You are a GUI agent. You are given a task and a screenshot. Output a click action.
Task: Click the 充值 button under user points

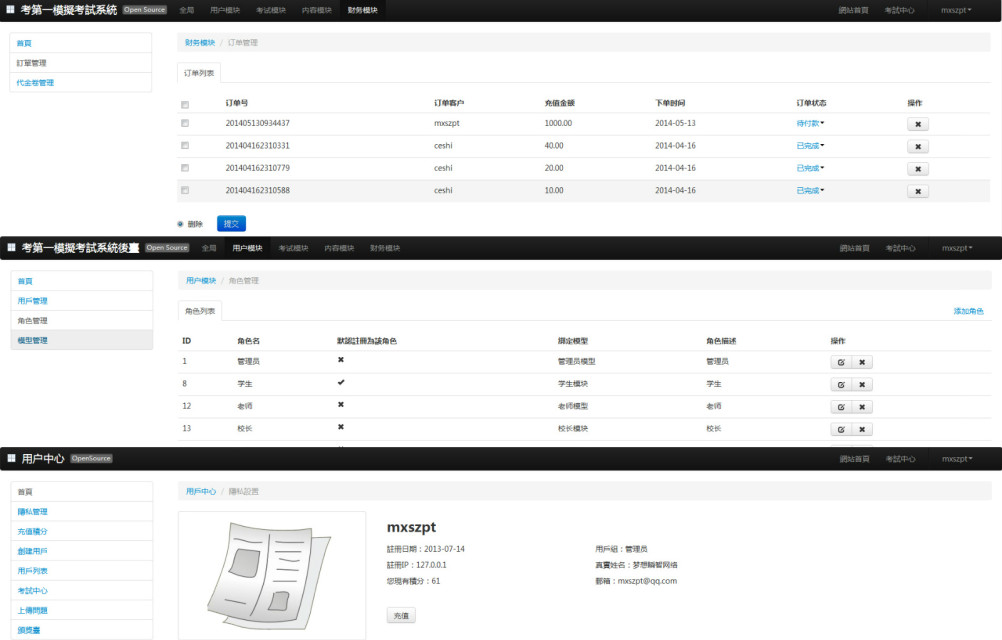point(401,616)
